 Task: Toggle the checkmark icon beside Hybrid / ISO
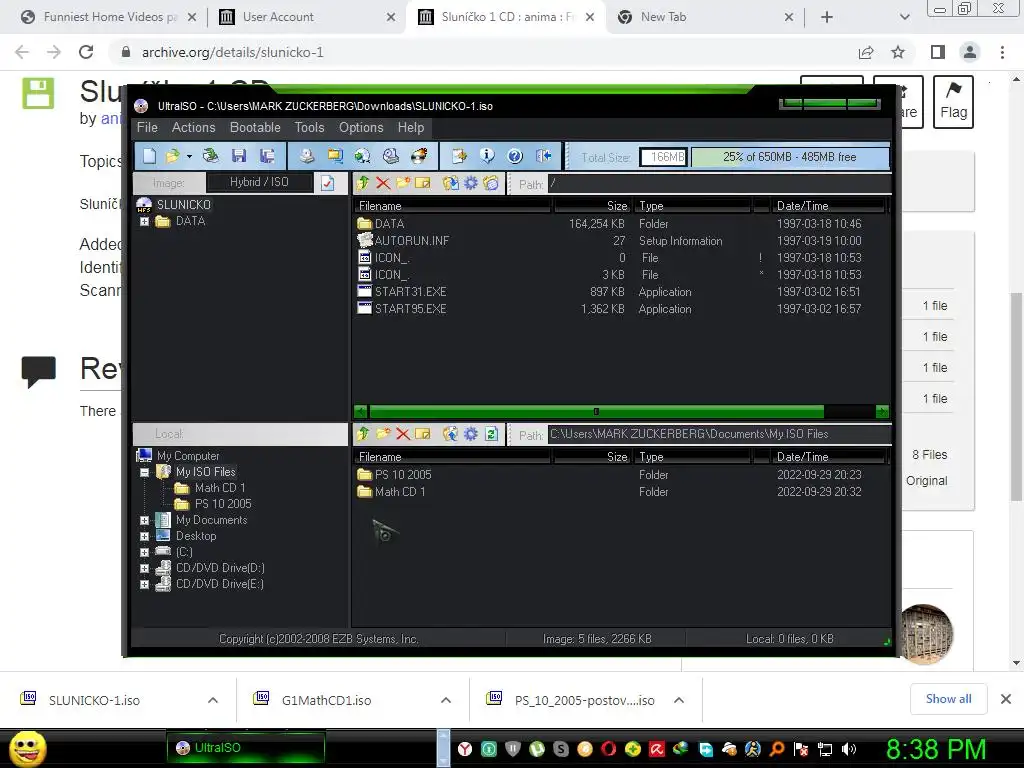click(x=327, y=183)
